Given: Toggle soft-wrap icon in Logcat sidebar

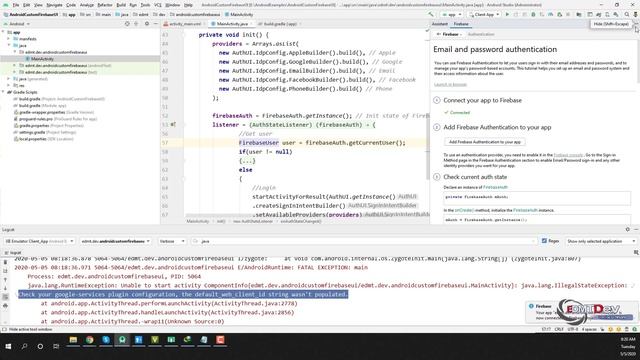Looking at the screenshot, I should [x=5, y=297].
